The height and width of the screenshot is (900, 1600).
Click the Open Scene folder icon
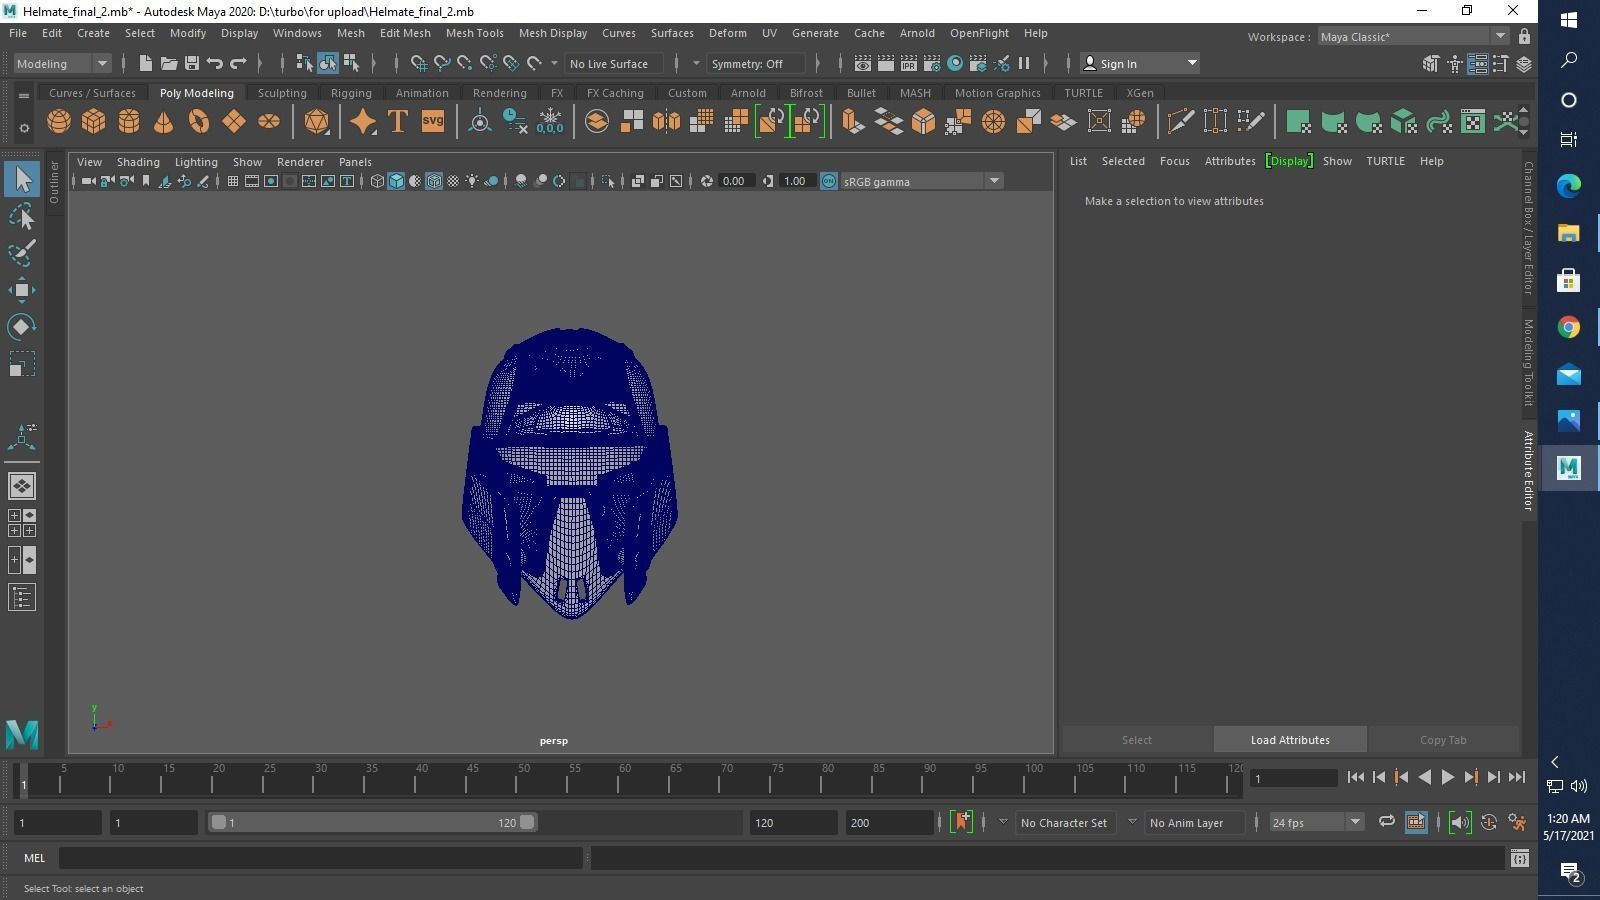coord(168,63)
